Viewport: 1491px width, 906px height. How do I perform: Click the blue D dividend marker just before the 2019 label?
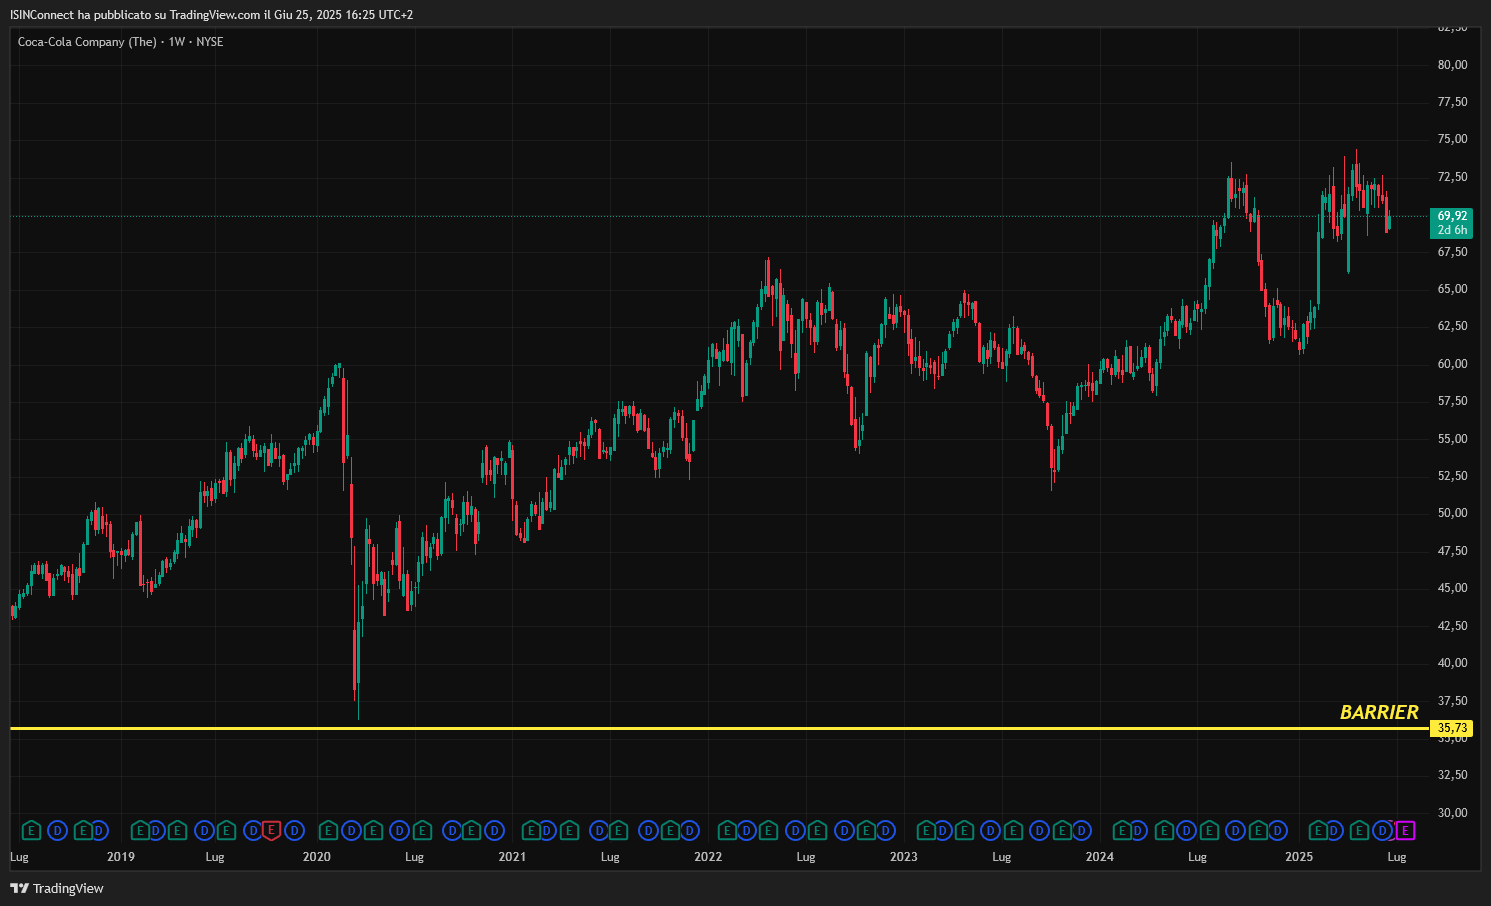[99, 830]
